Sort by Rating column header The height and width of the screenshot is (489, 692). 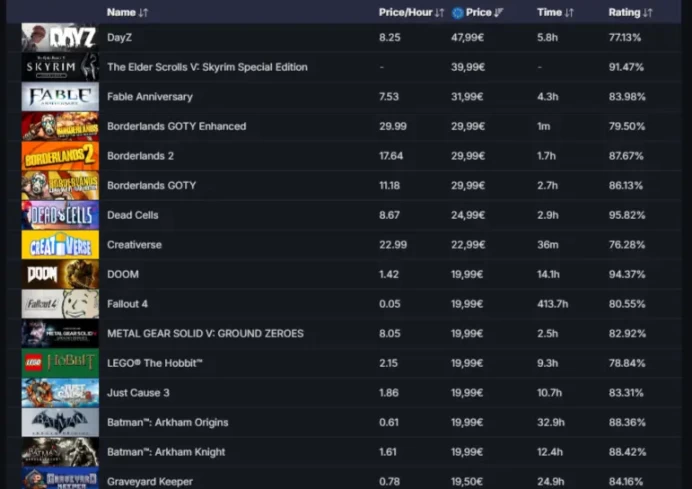click(x=630, y=12)
